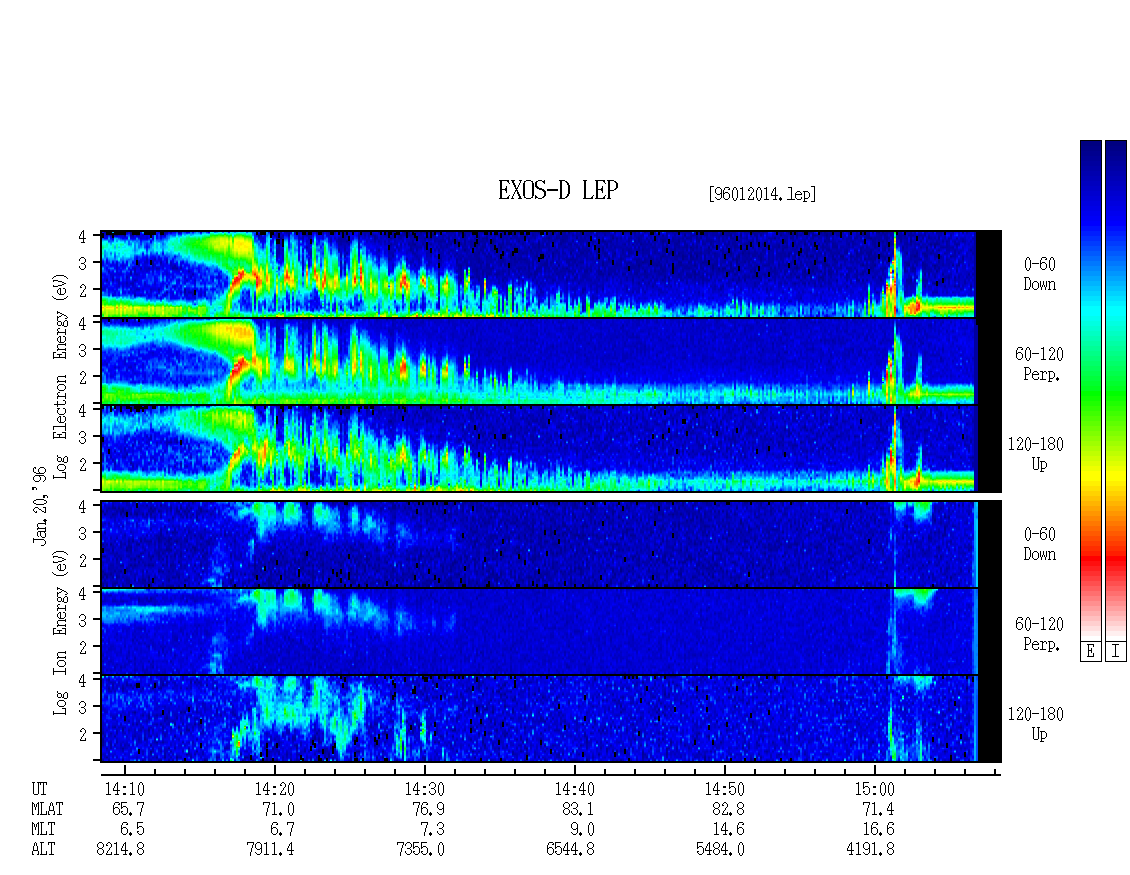Click MLT value 6.5
Image resolution: width=1130 pixels, height=875 pixels.
[133, 830]
